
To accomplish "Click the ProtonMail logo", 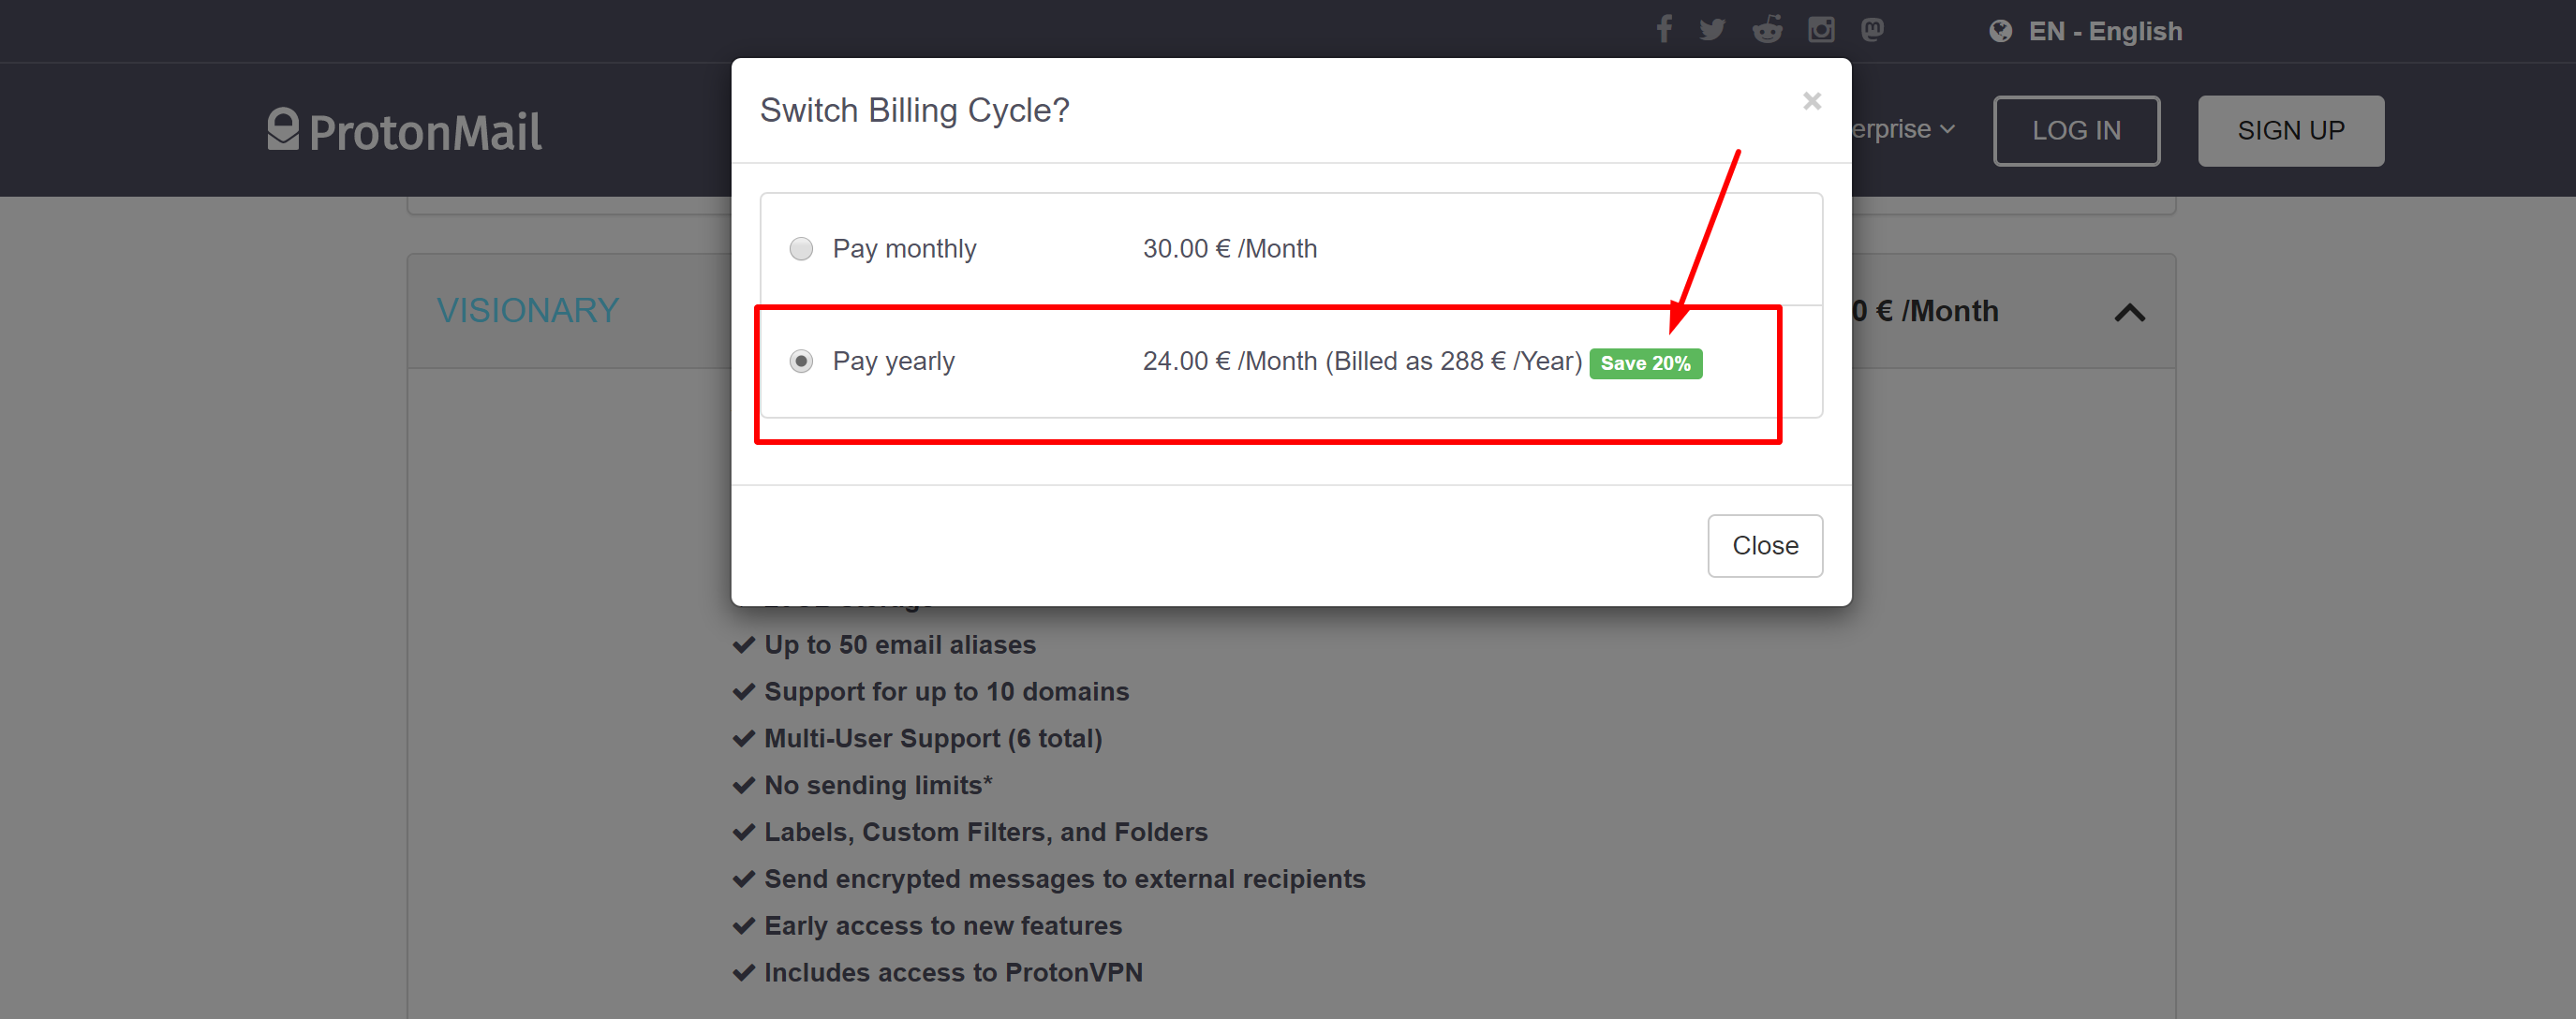I will (404, 131).
